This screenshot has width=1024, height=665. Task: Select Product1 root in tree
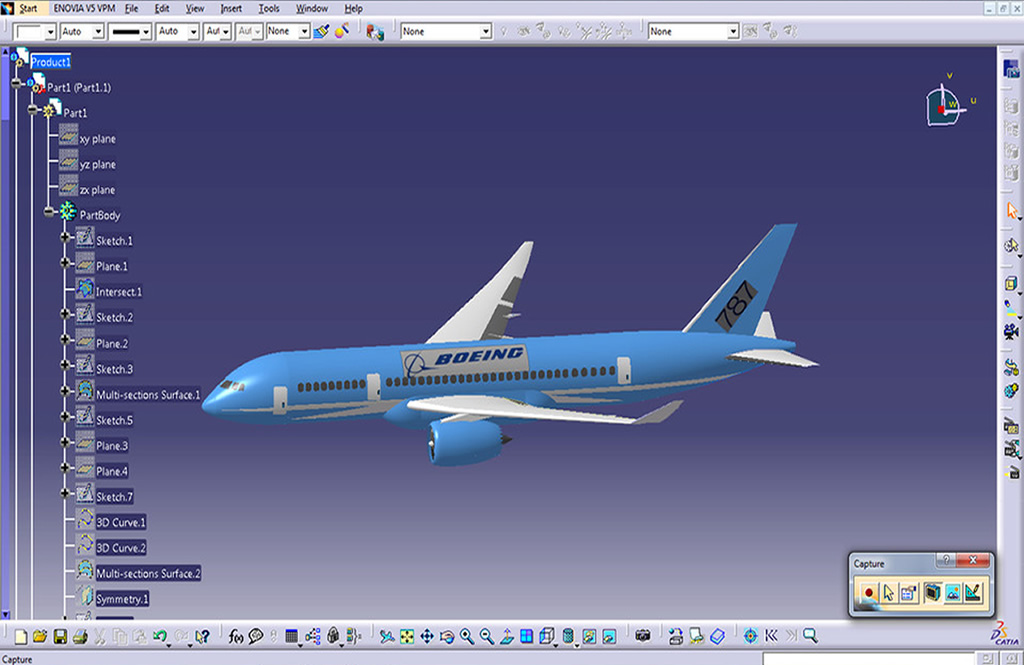(x=50, y=62)
